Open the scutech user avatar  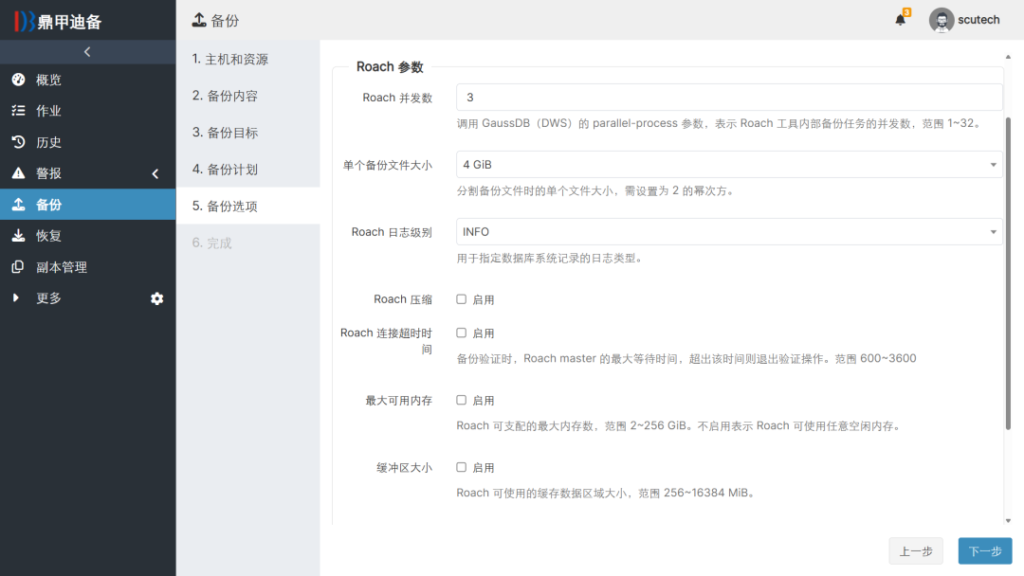tap(941, 20)
